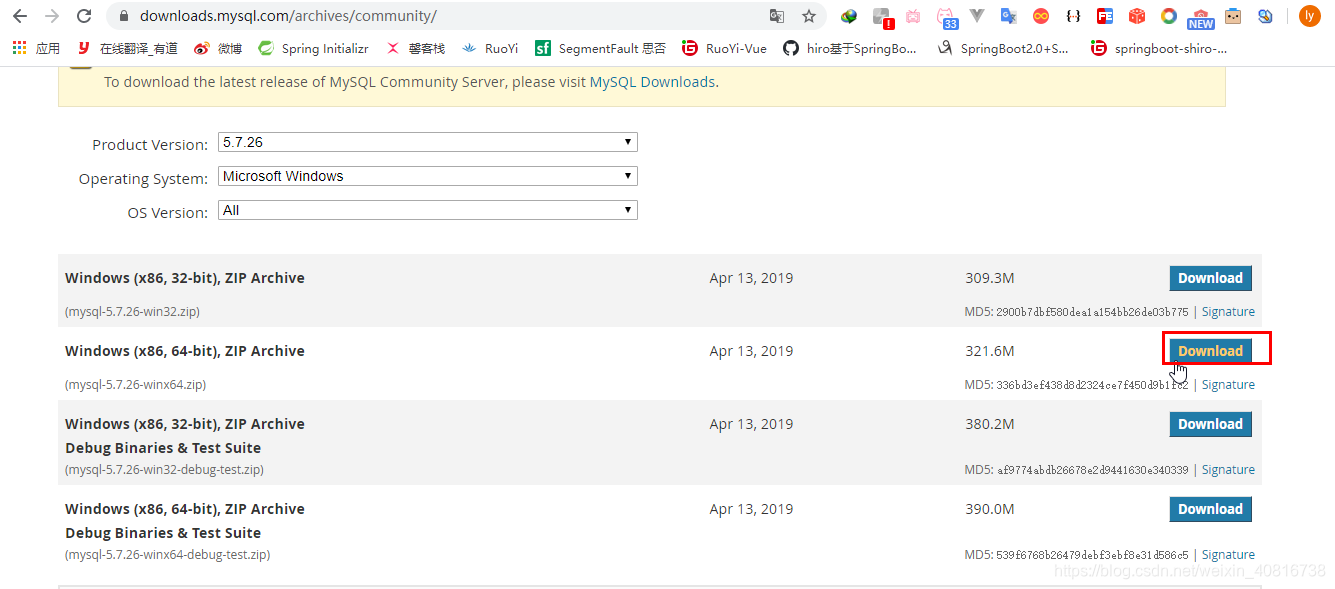This screenshot has height=589, width=1335.
Task: Download the 64-bit ZIP Archive (321.6M)
Action: point(1210,351)
